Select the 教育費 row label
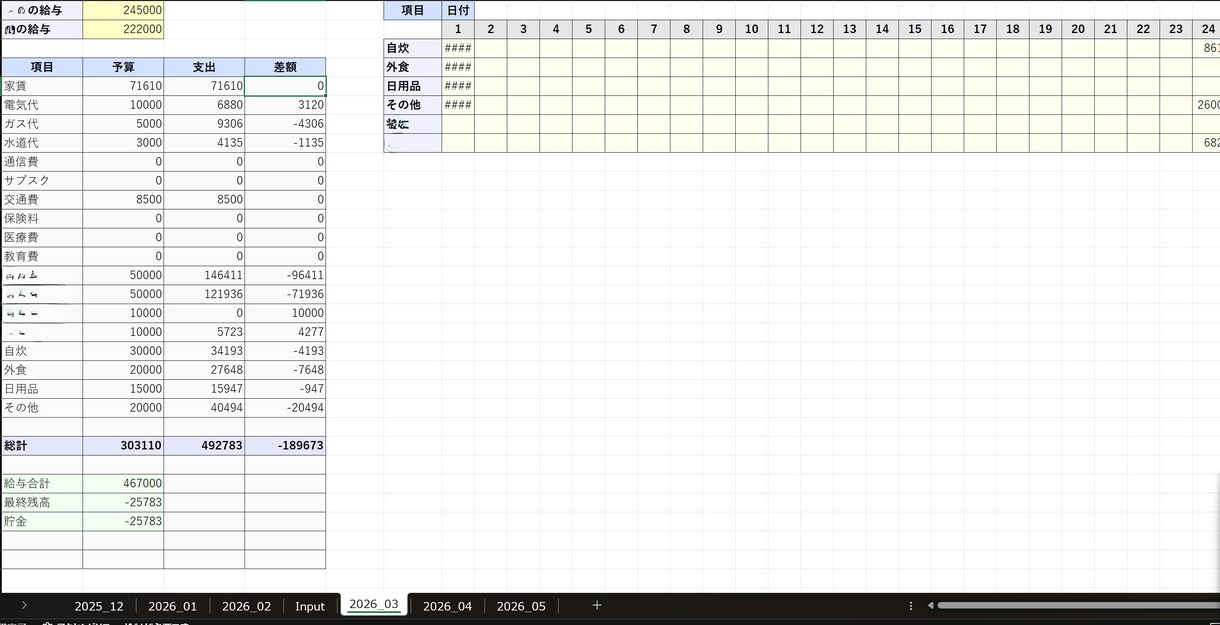 coord(42,257)
